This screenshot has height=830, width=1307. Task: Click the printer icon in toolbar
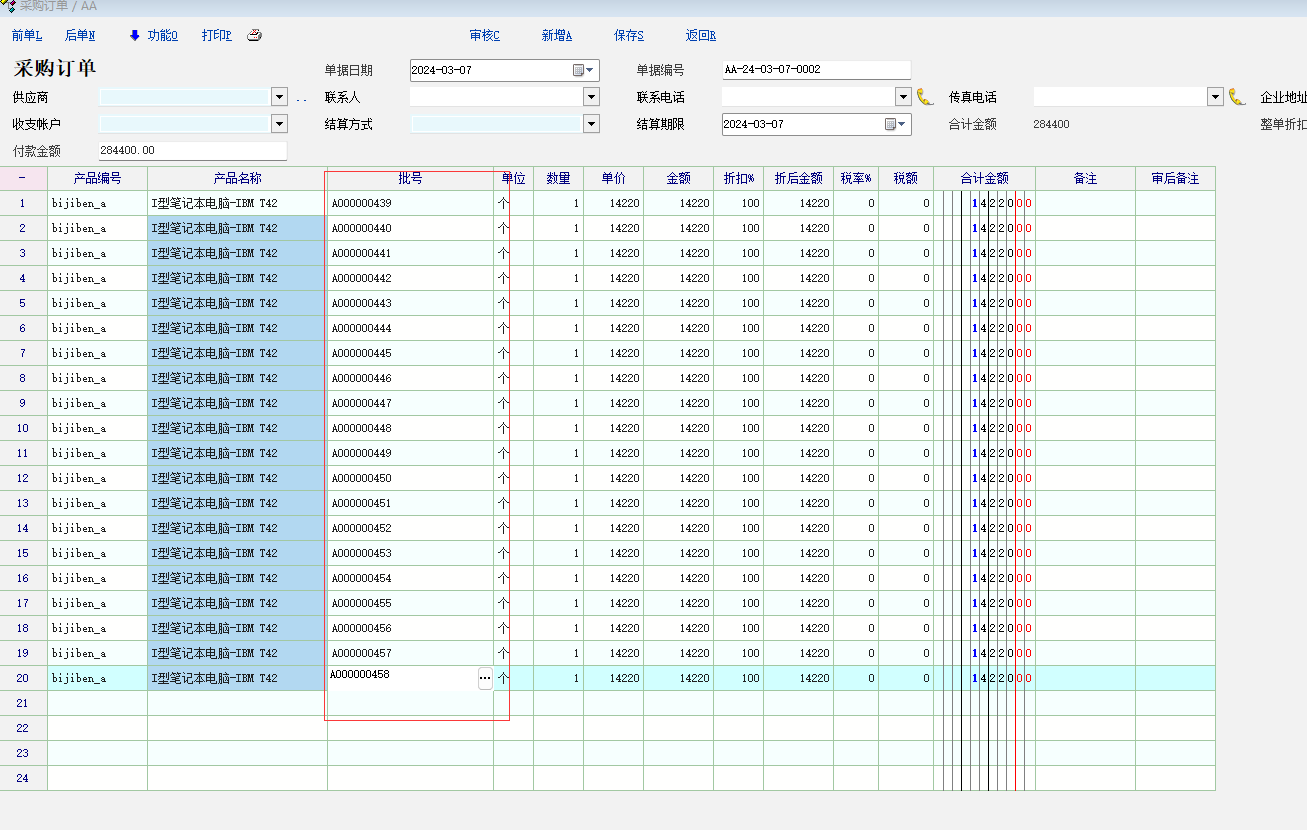click(255, 35)
